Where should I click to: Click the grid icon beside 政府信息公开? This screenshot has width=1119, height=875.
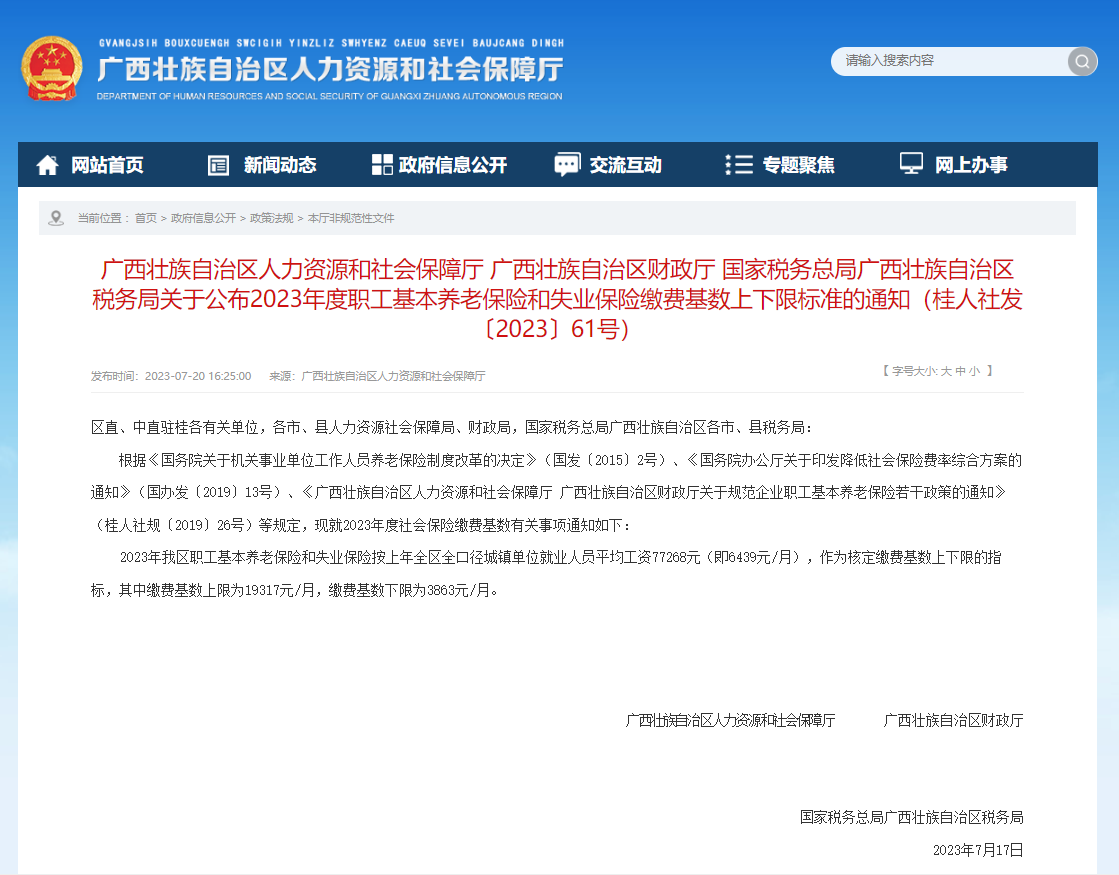click(x=382, y=165)
